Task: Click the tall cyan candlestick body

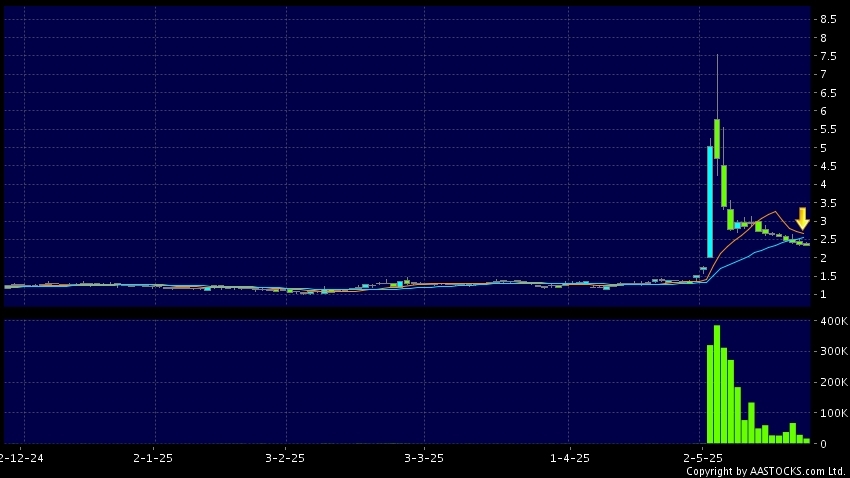Action: 710,202
